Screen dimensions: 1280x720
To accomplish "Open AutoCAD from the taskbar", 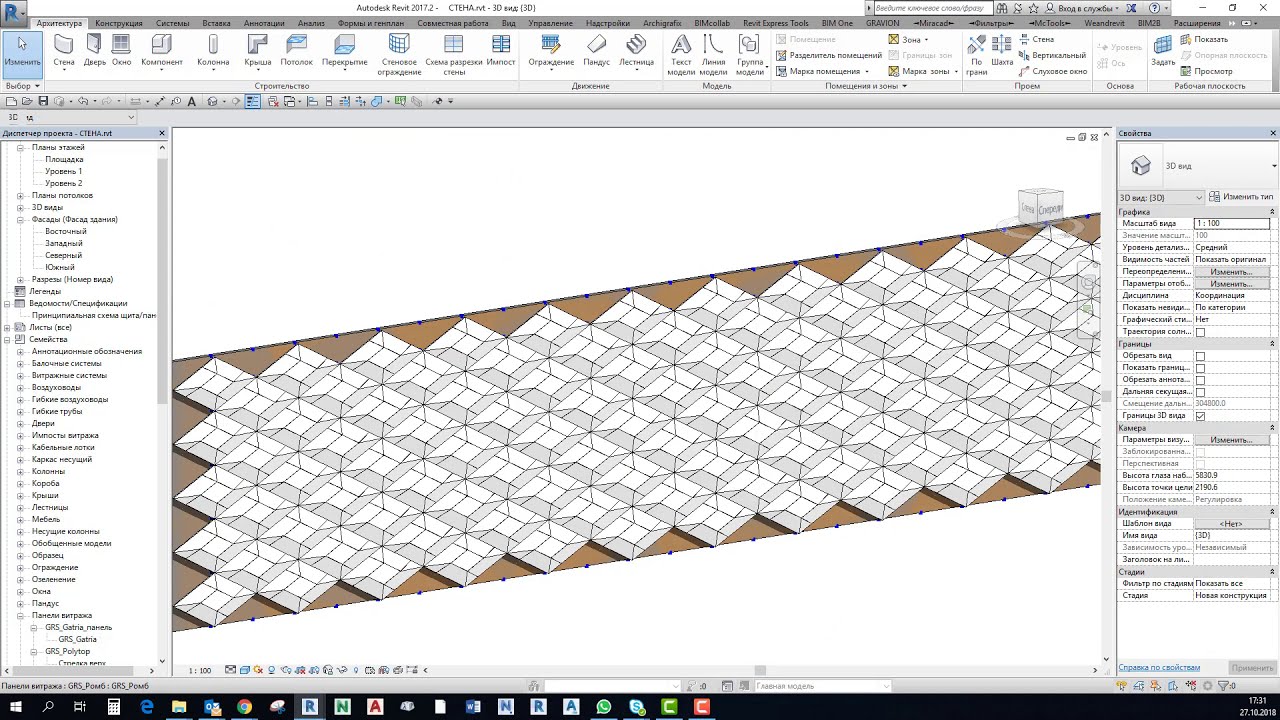I will pyautogui.click(x=375, y=707).
